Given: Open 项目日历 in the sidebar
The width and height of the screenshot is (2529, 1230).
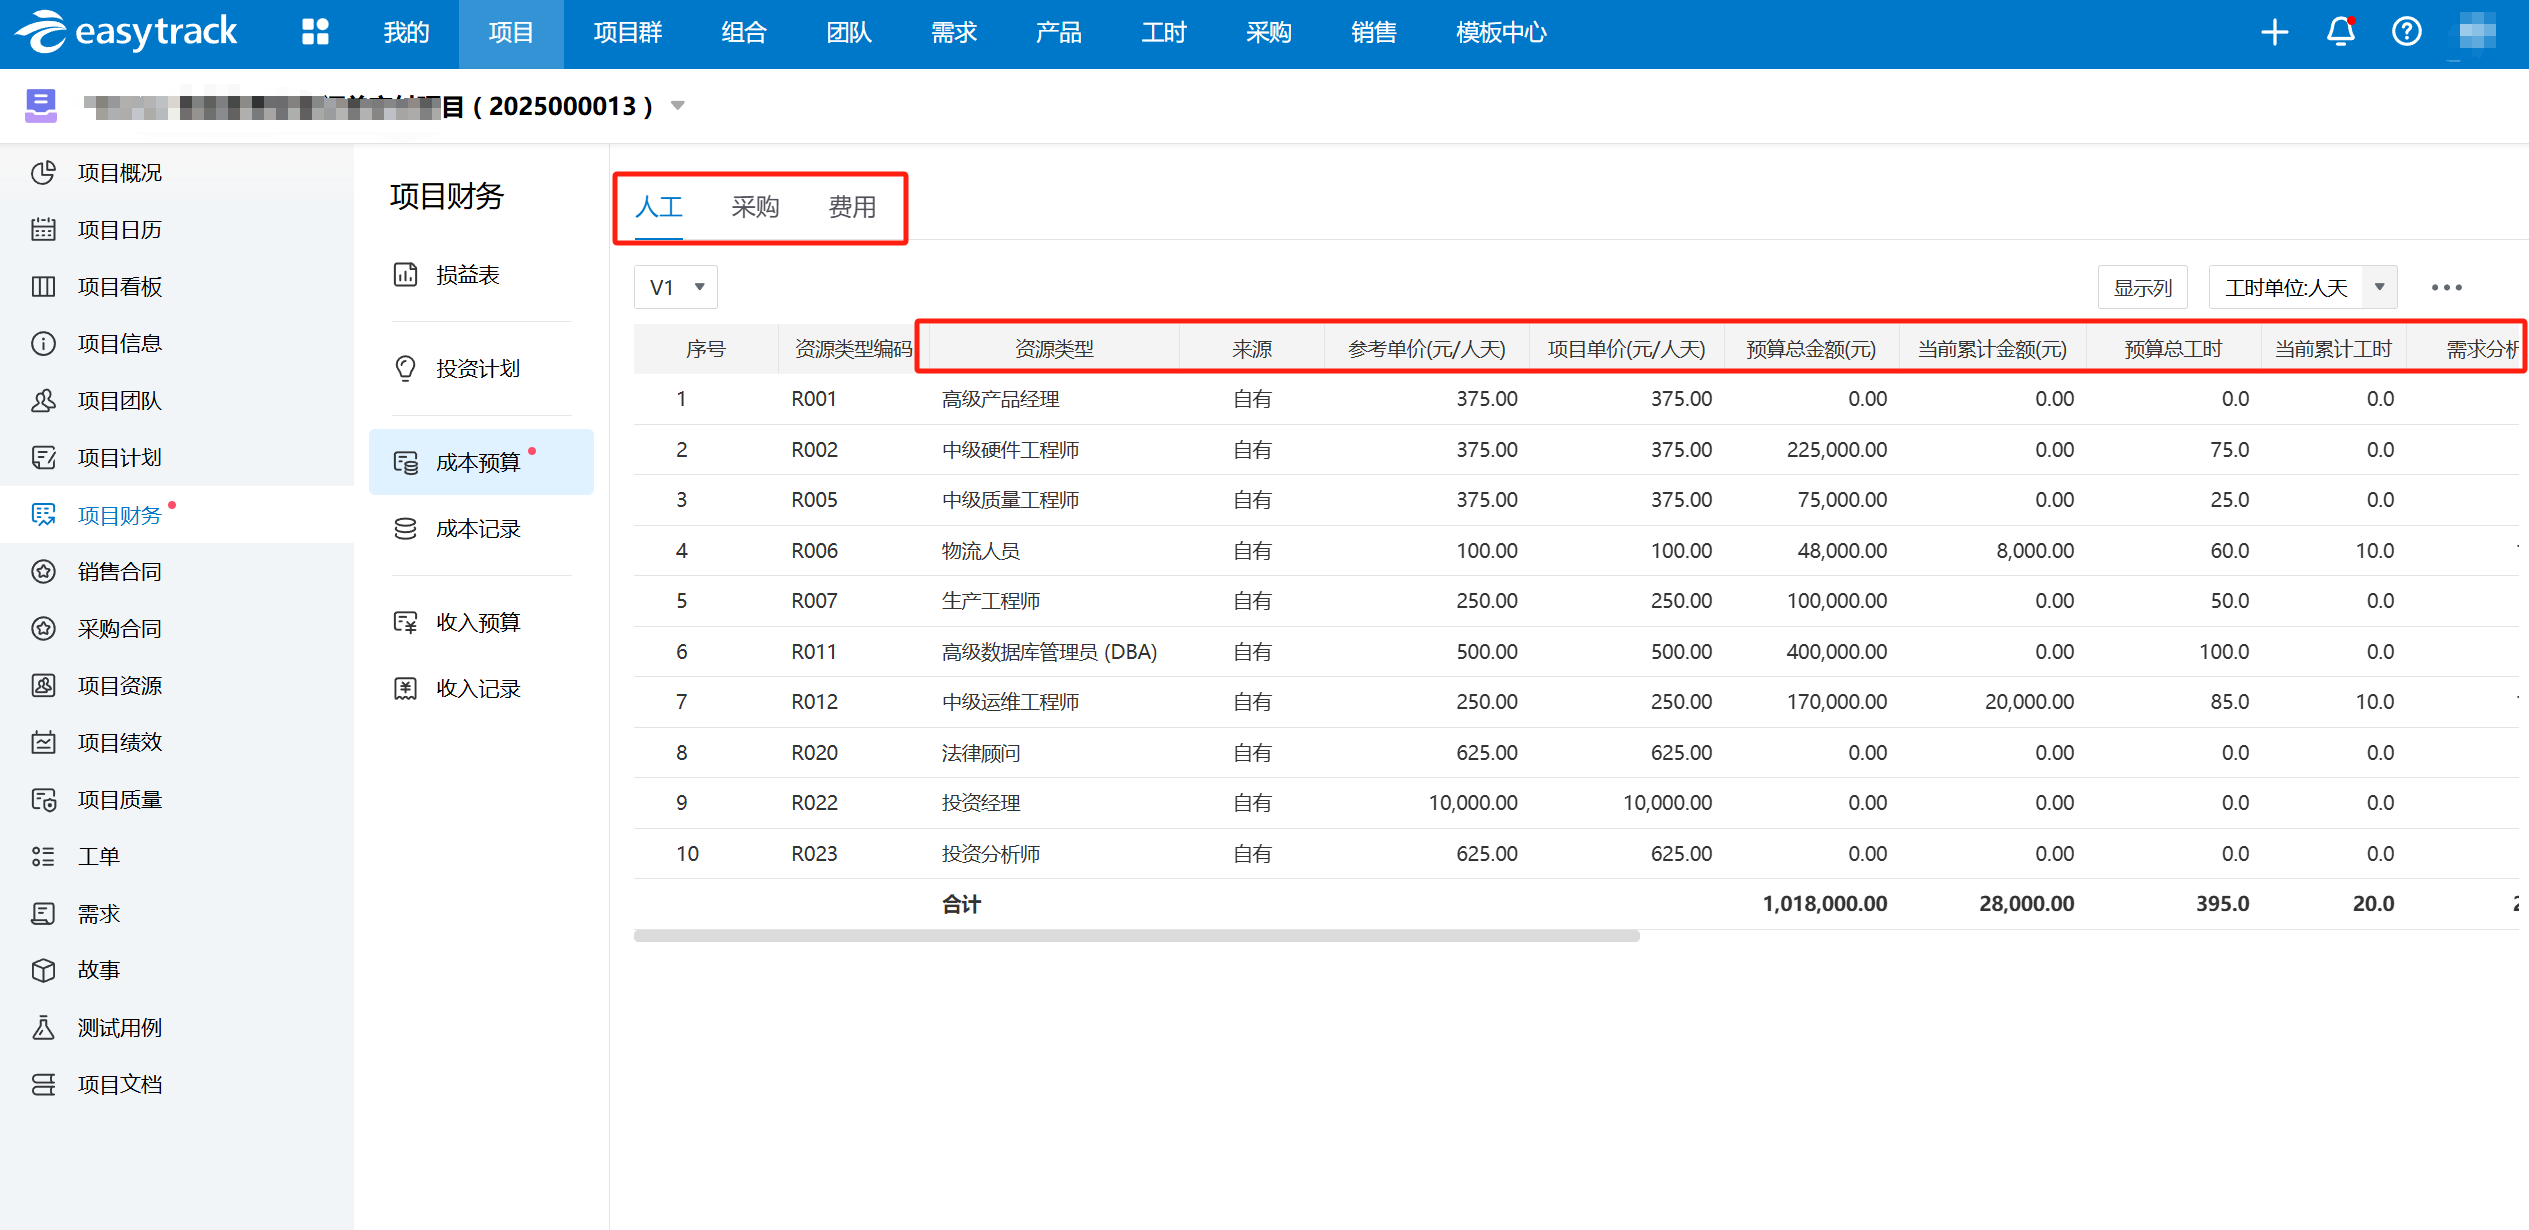Looking at the screenshot, I should click(x=119, y=230).
